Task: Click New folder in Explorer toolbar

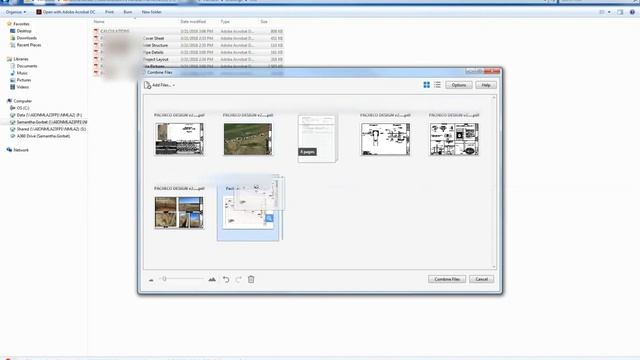Action: pos(151,12)
